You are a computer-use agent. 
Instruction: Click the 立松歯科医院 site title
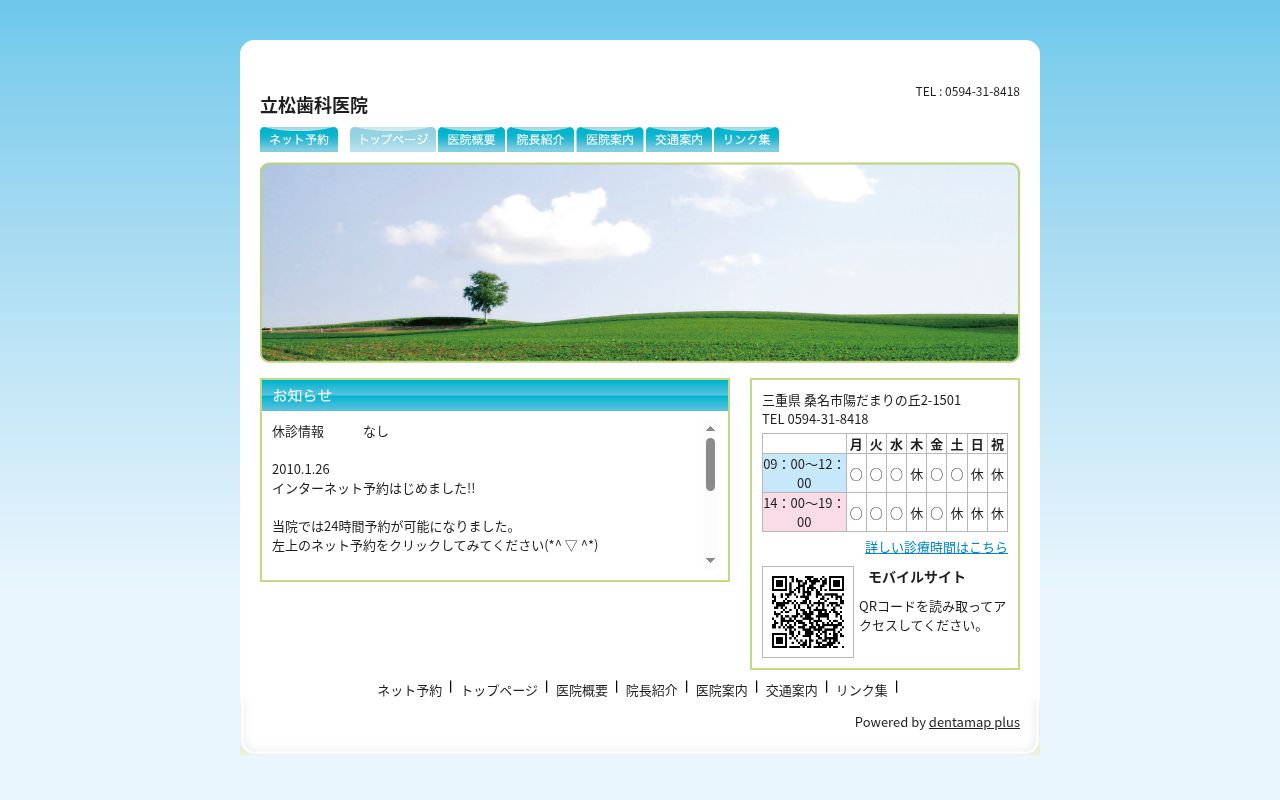tap(314, 105)
